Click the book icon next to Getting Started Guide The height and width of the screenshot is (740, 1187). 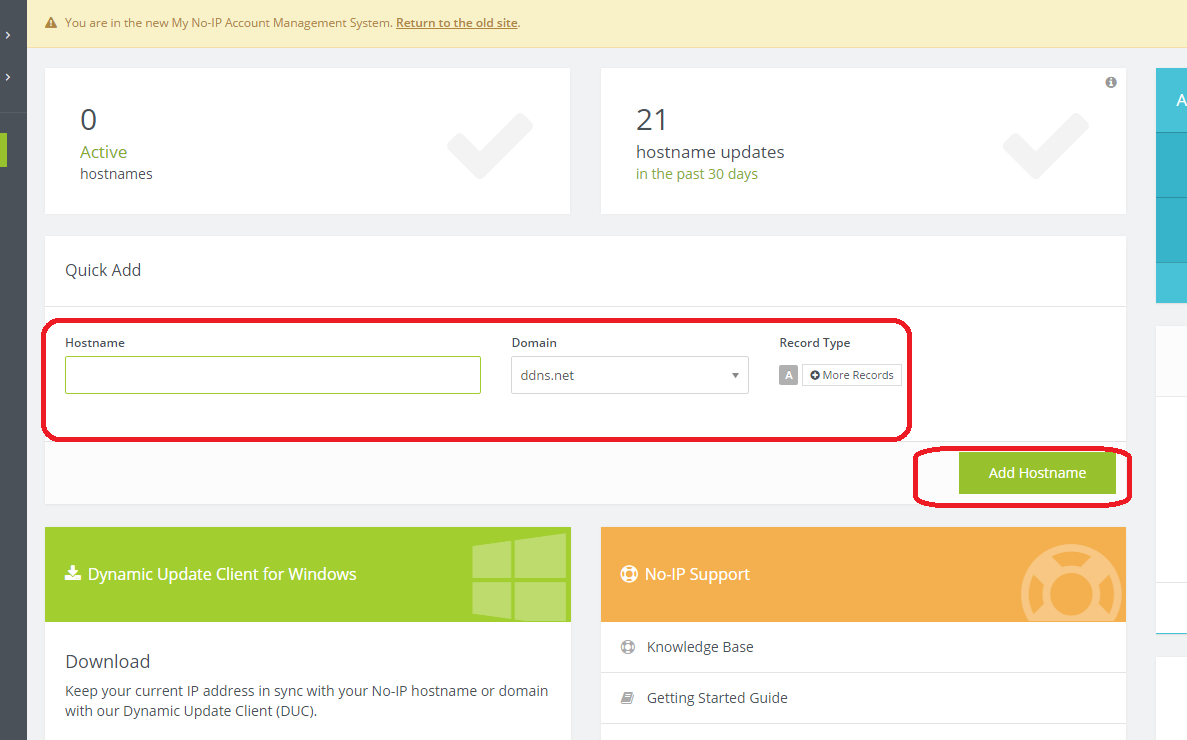(628, 698)
